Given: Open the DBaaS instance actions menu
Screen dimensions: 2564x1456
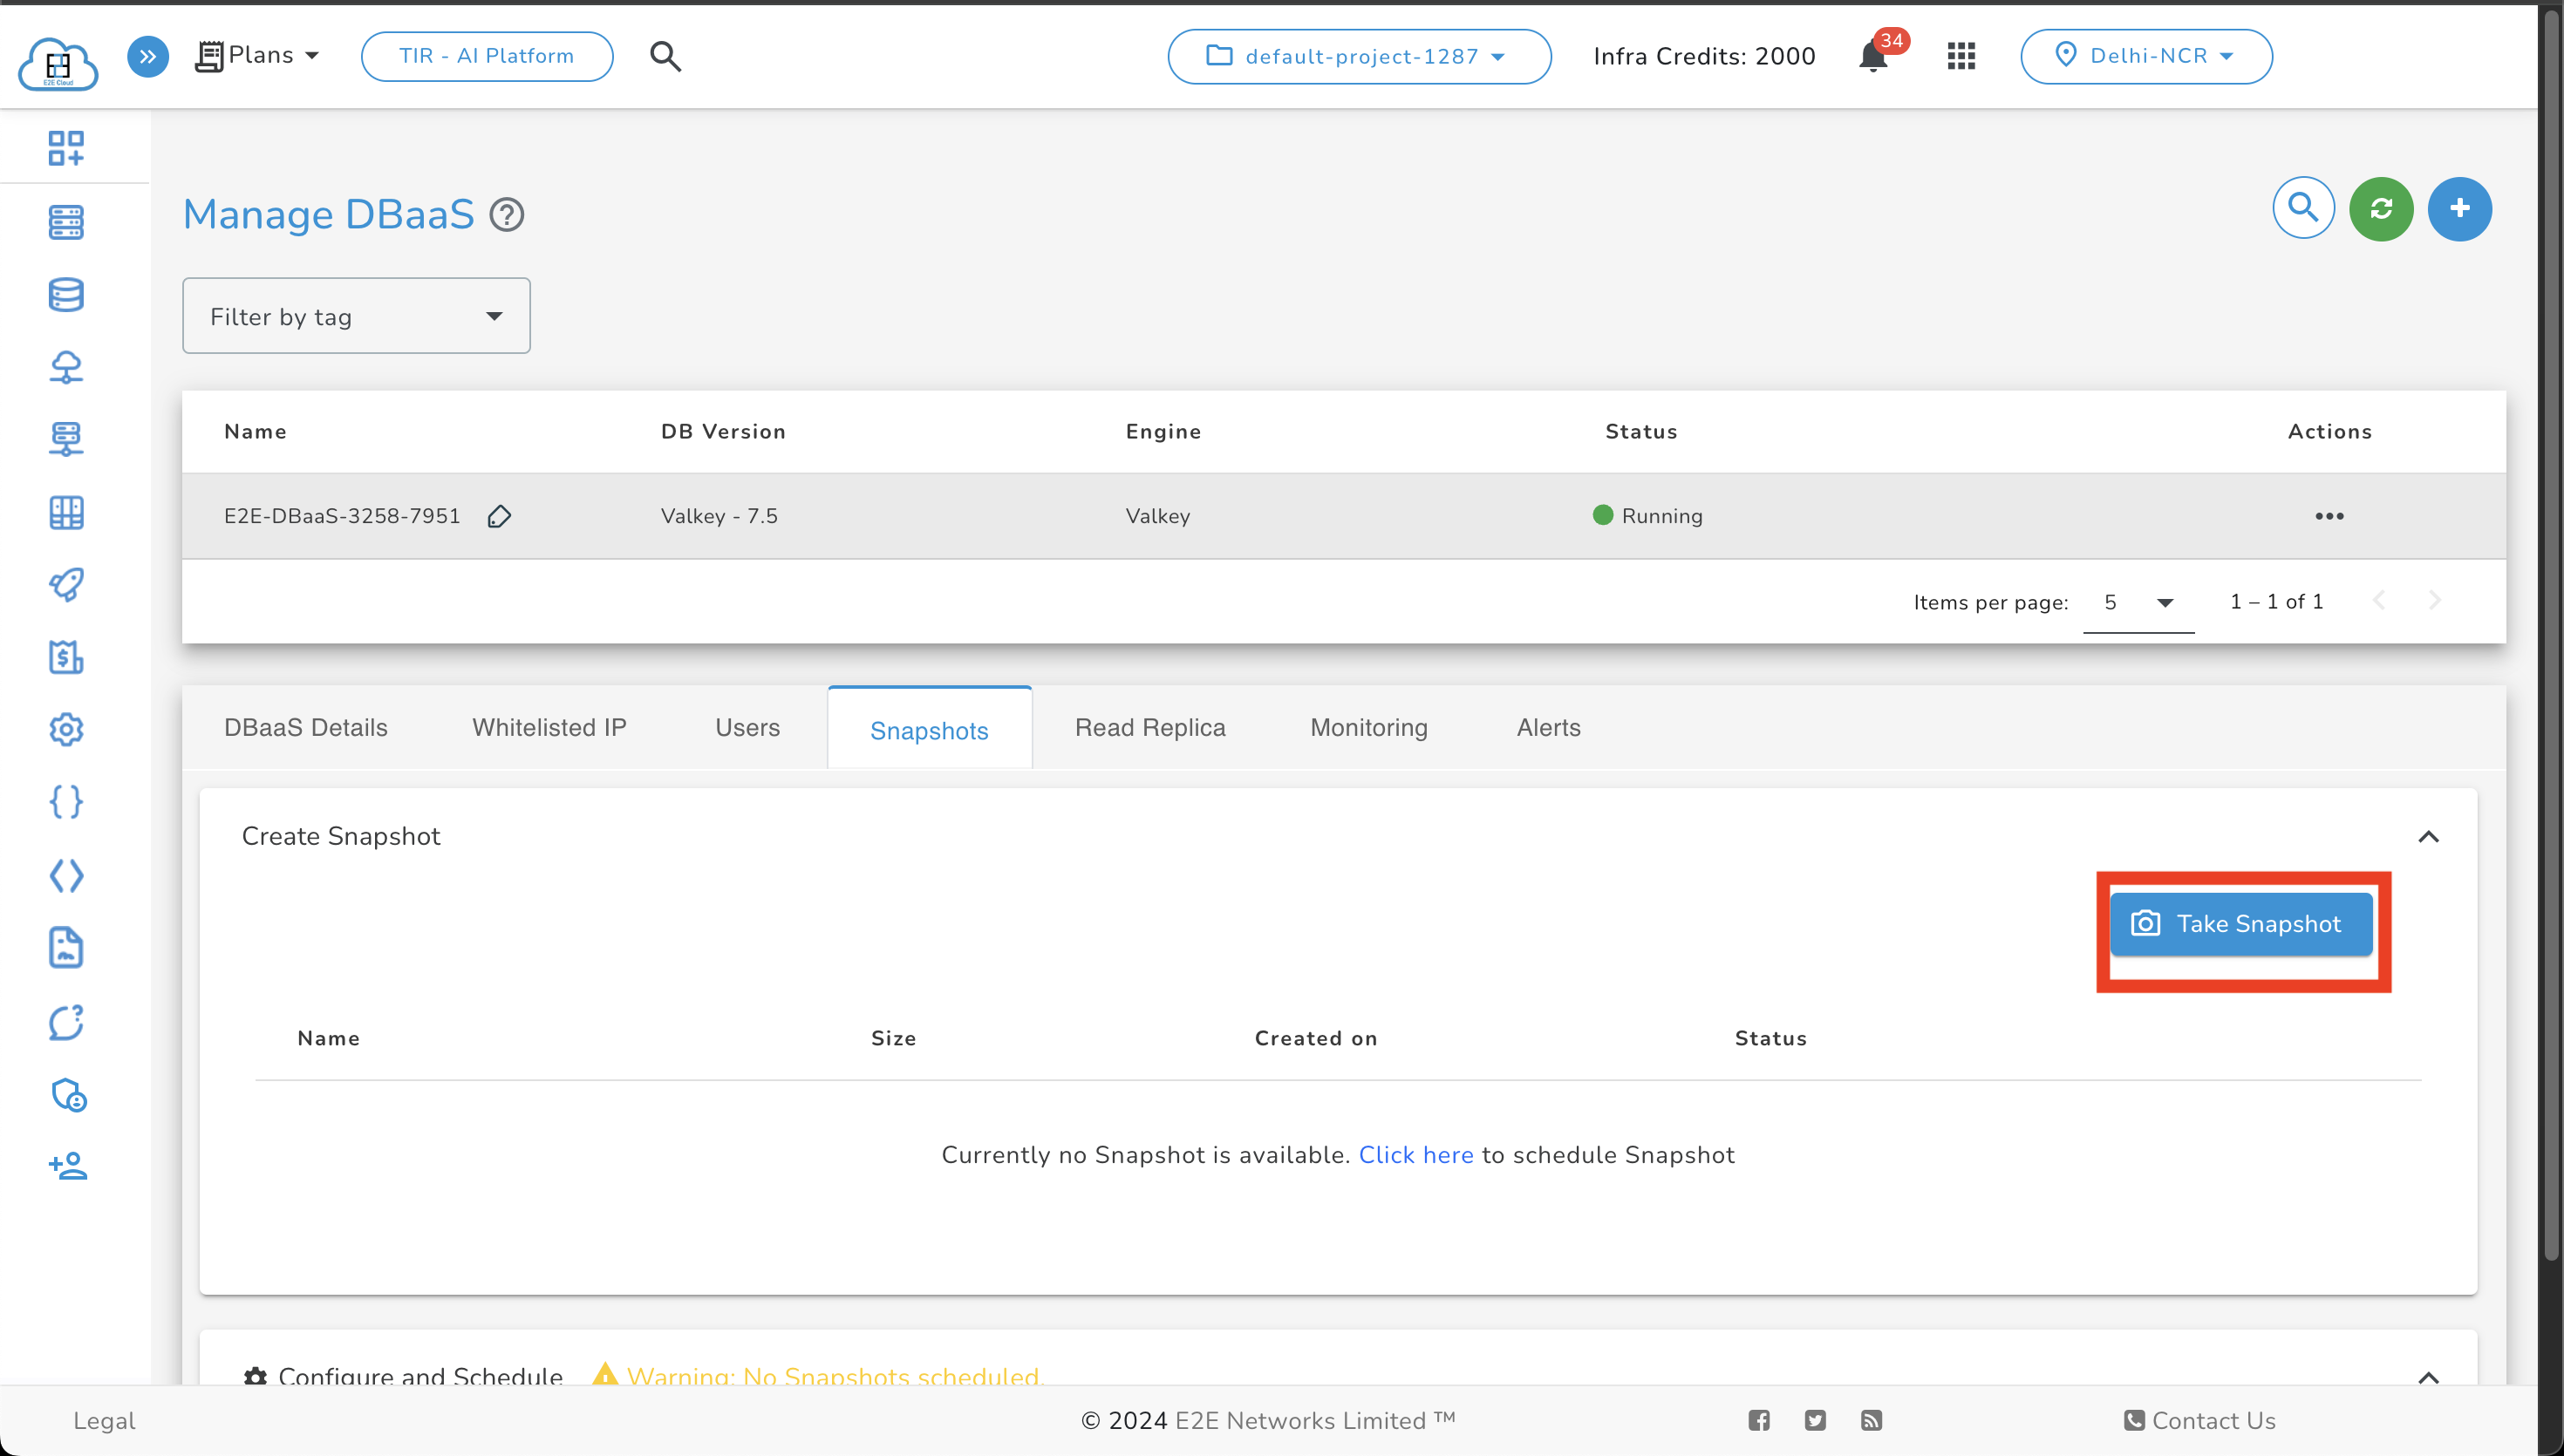Looking at the screenshot, I should (2328, 516).
